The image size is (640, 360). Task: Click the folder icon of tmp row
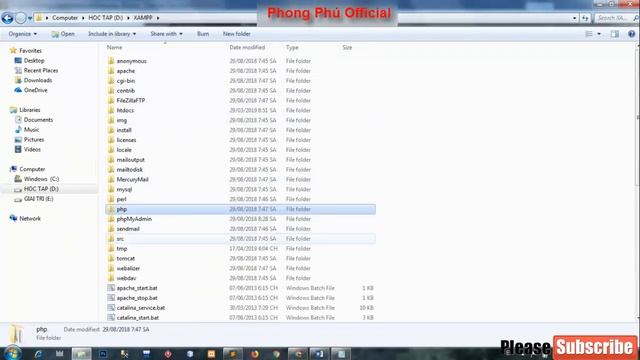[111, 248]
